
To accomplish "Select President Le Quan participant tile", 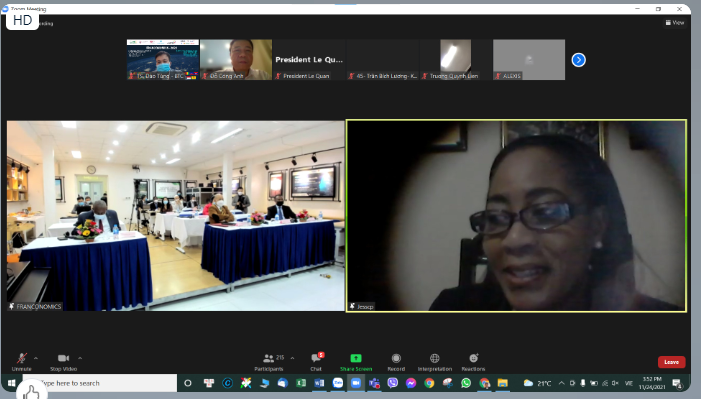I will (309, 59).
